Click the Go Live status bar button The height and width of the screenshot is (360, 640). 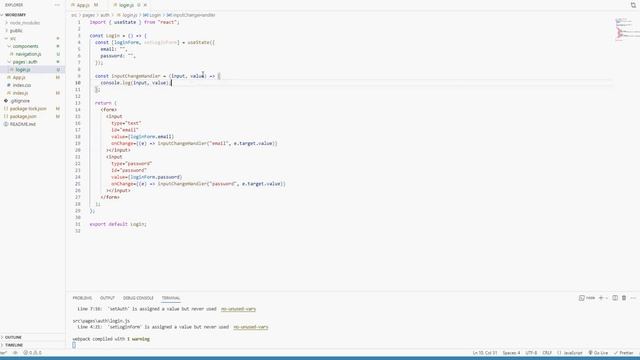click(x=598, y=353)
